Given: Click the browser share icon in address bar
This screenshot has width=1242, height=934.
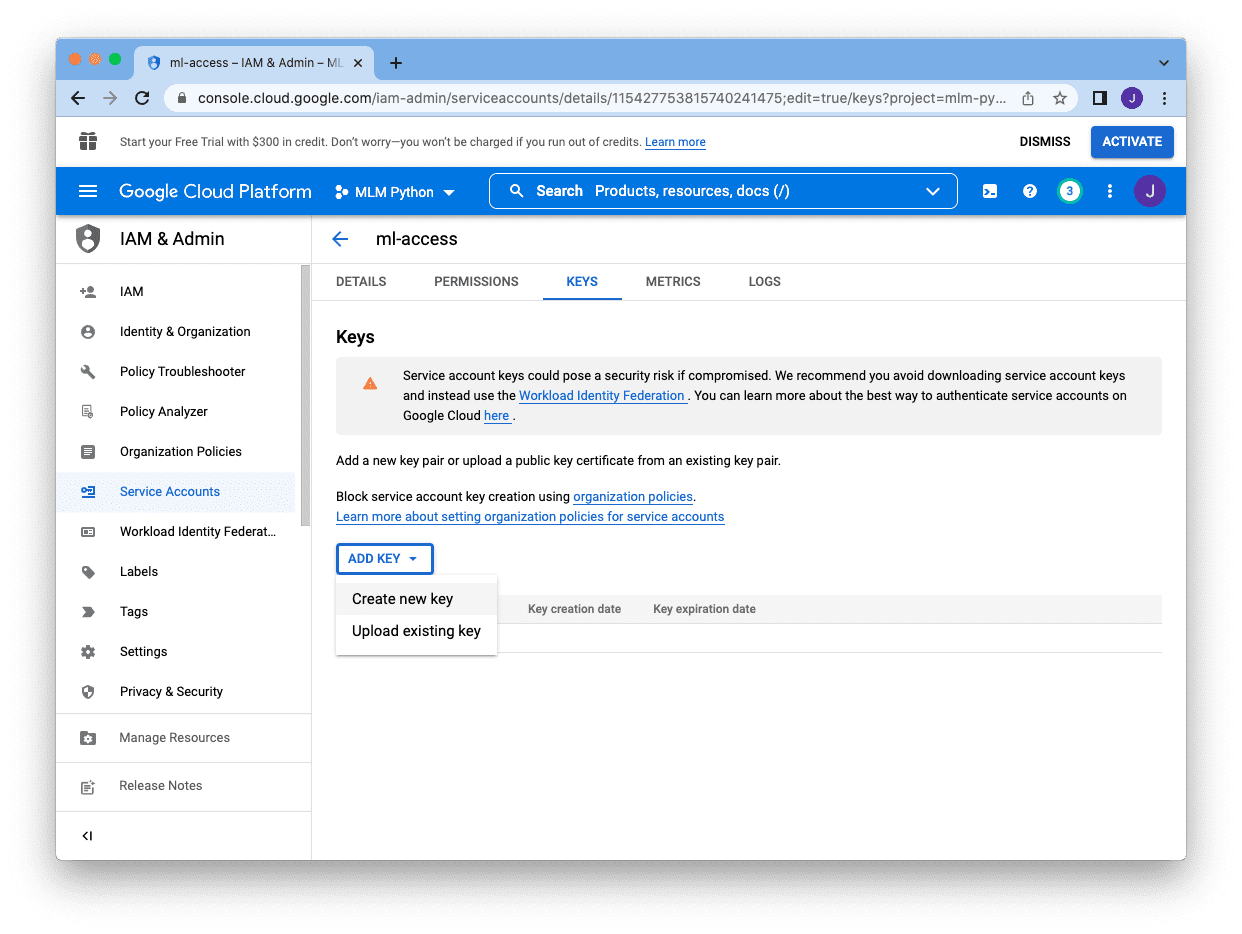Looking at the screenshot, I should click(1028, 98).
